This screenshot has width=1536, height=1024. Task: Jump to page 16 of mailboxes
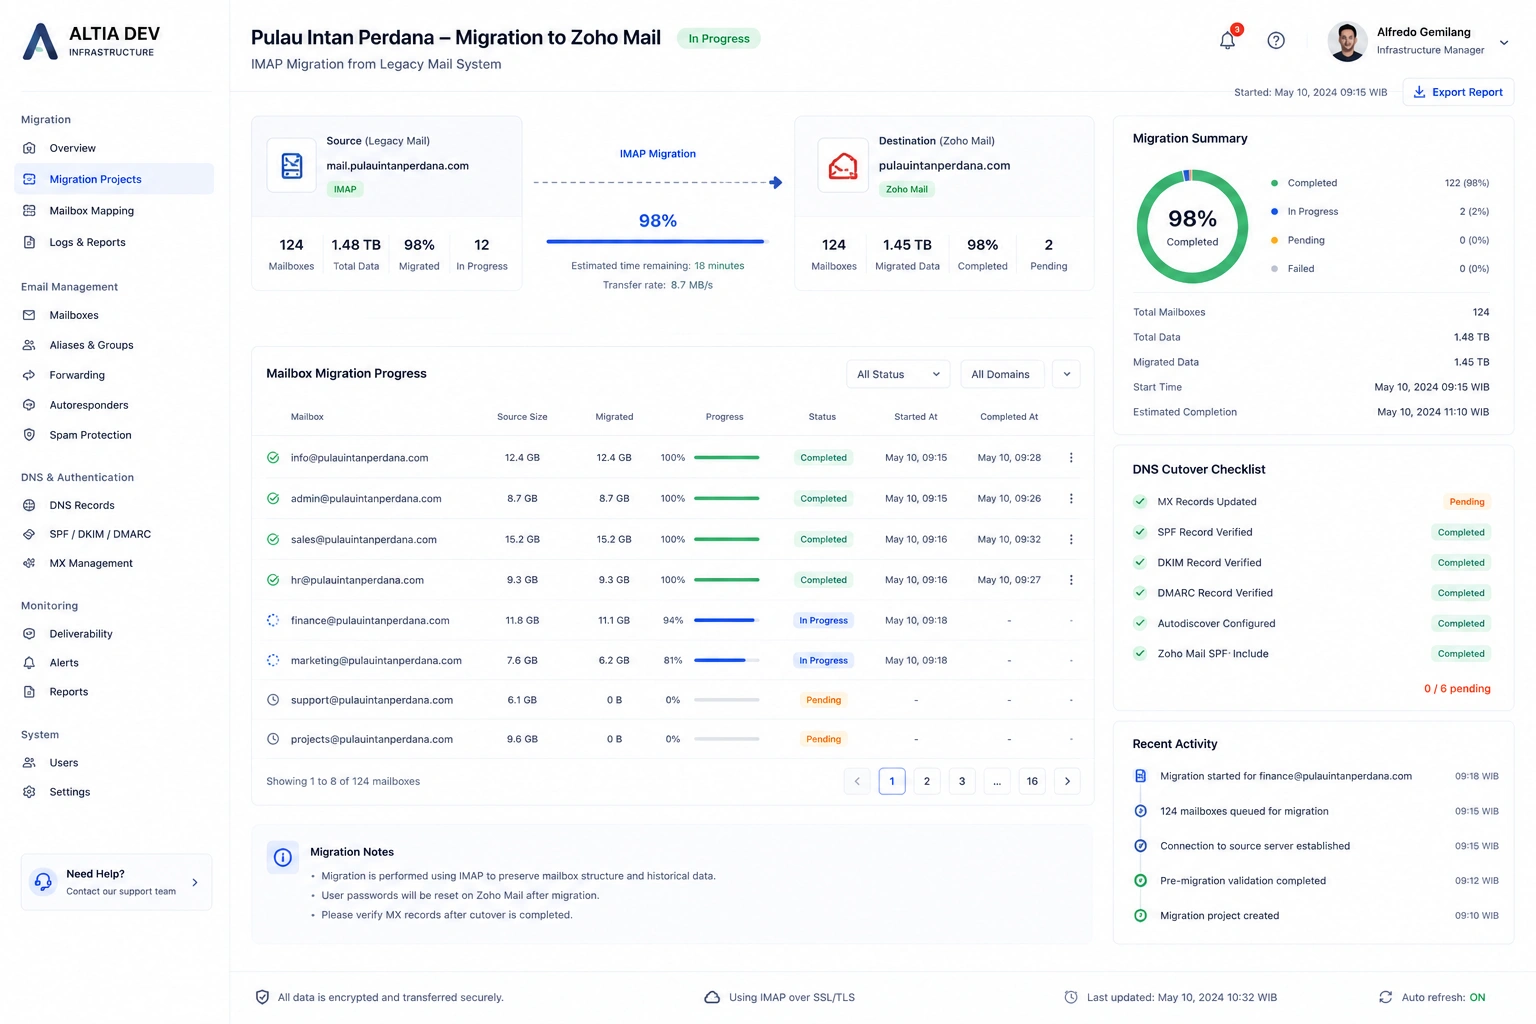coord(1032,781)
